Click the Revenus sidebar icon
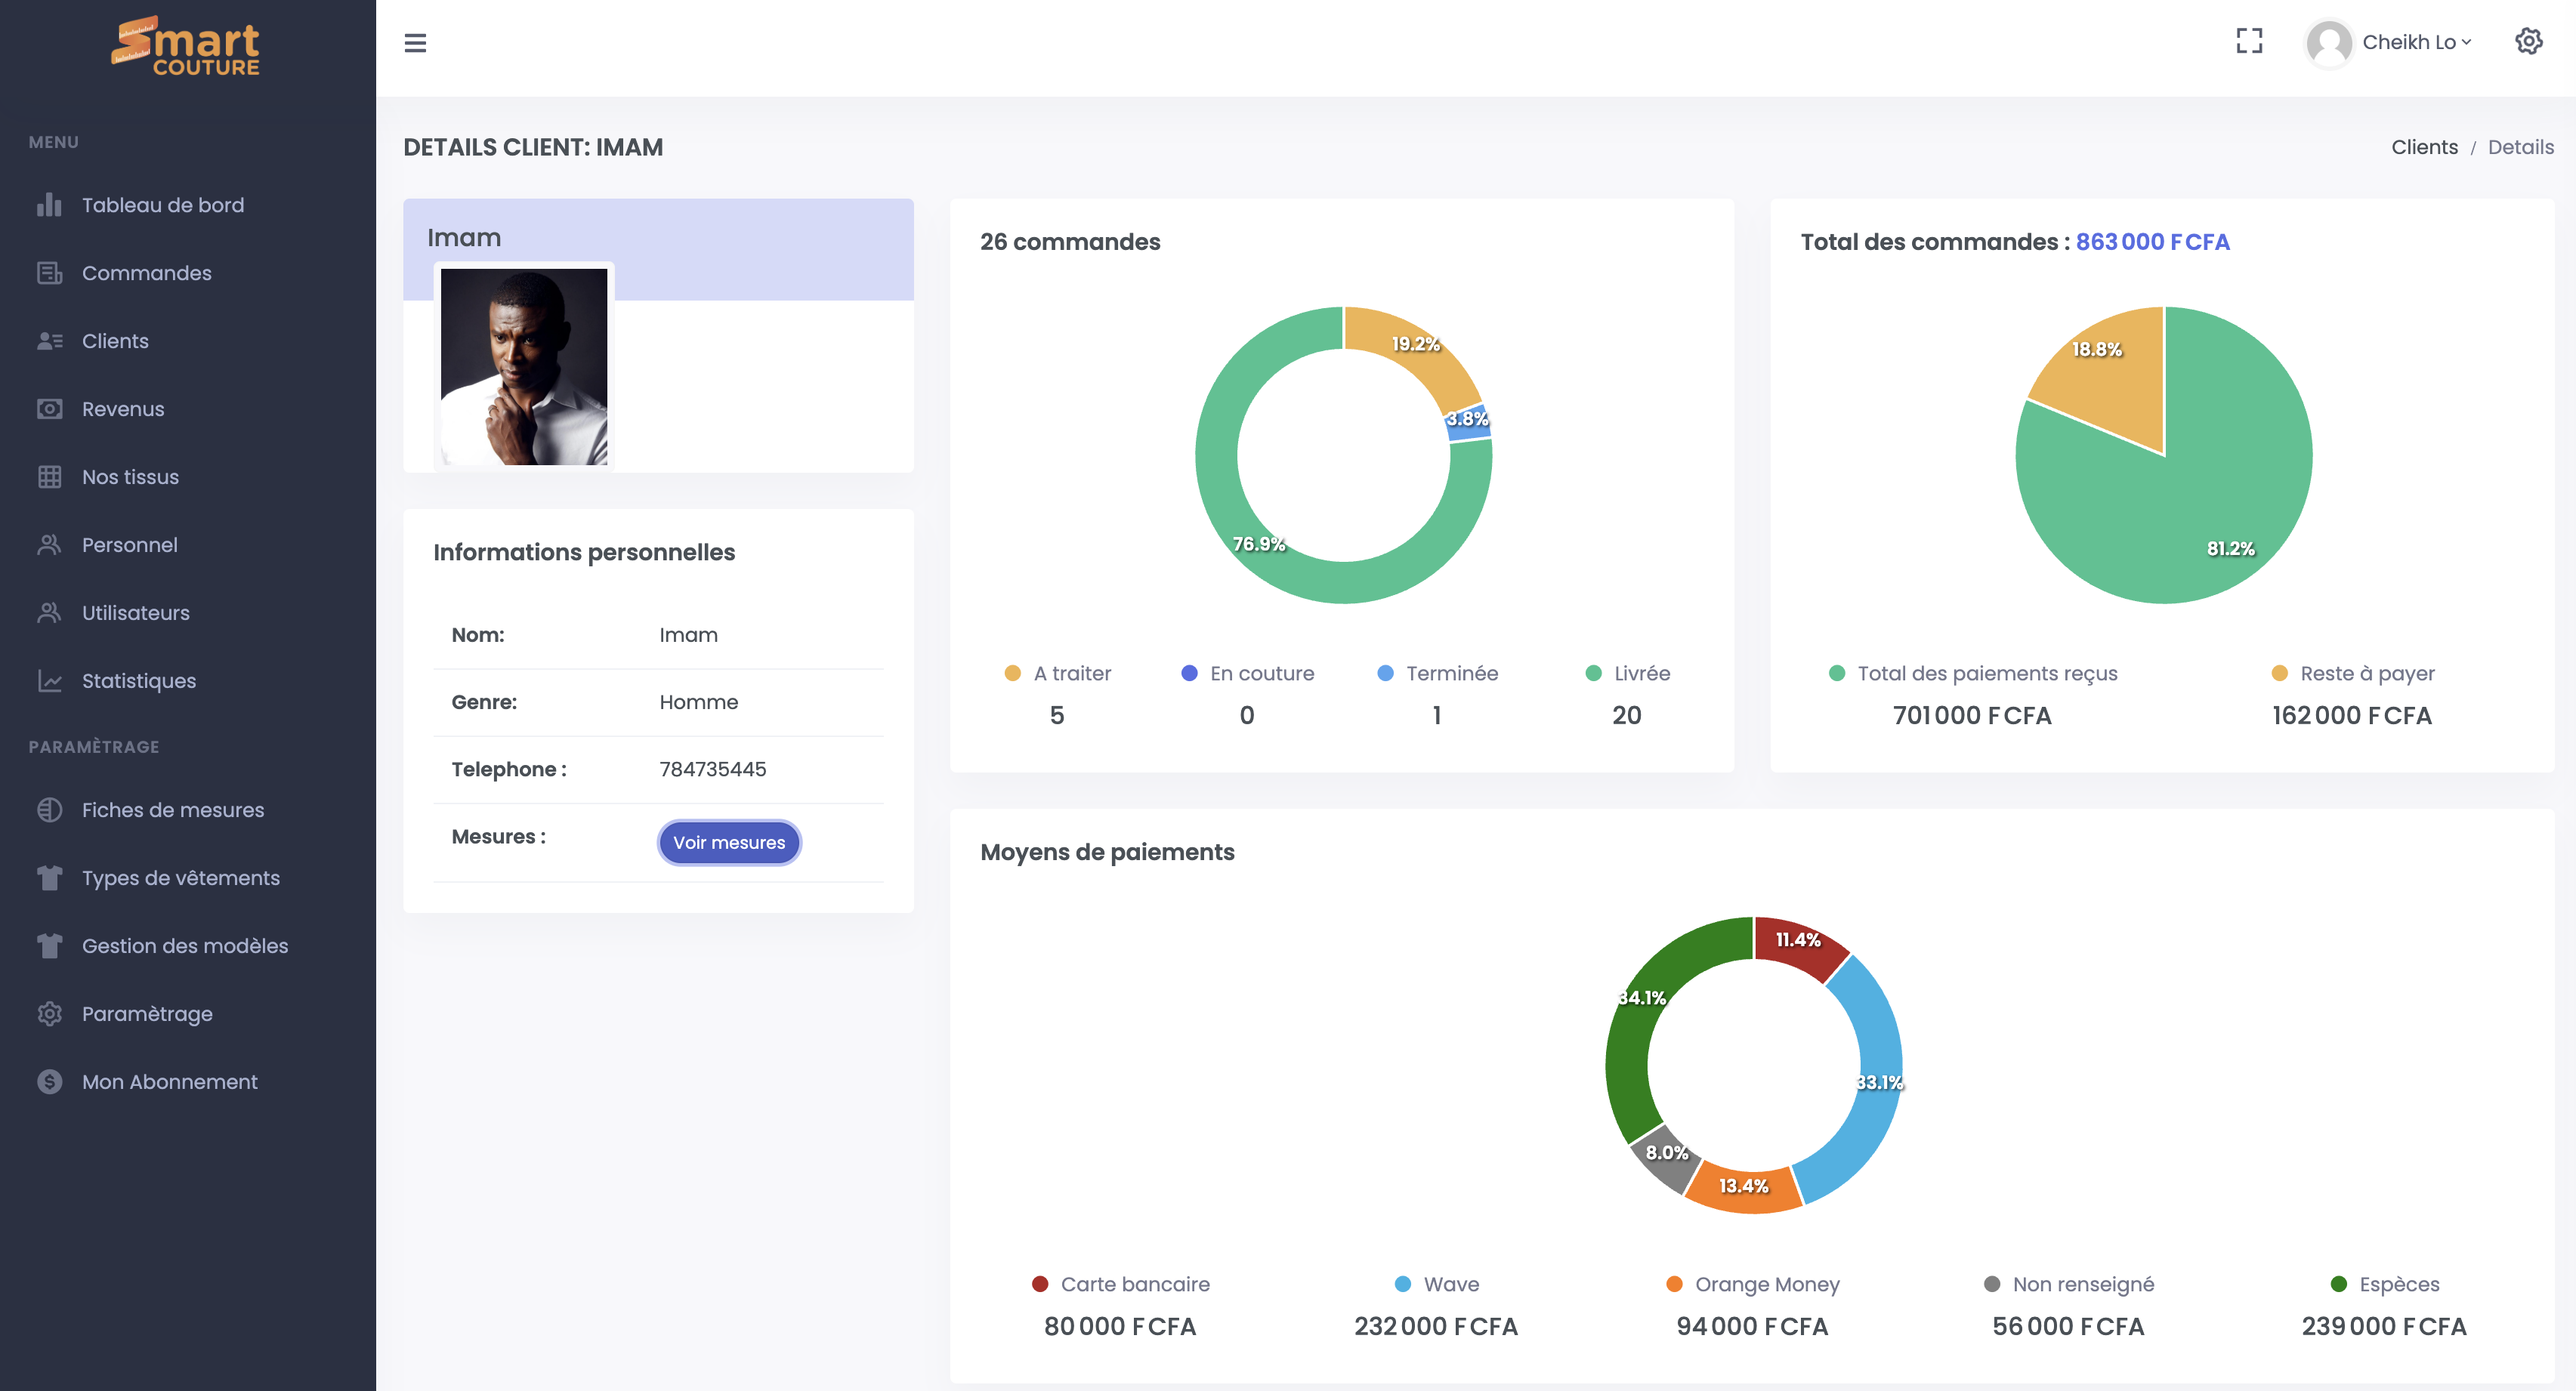Screen dimensions: 2576x1391 coord(48,409)
